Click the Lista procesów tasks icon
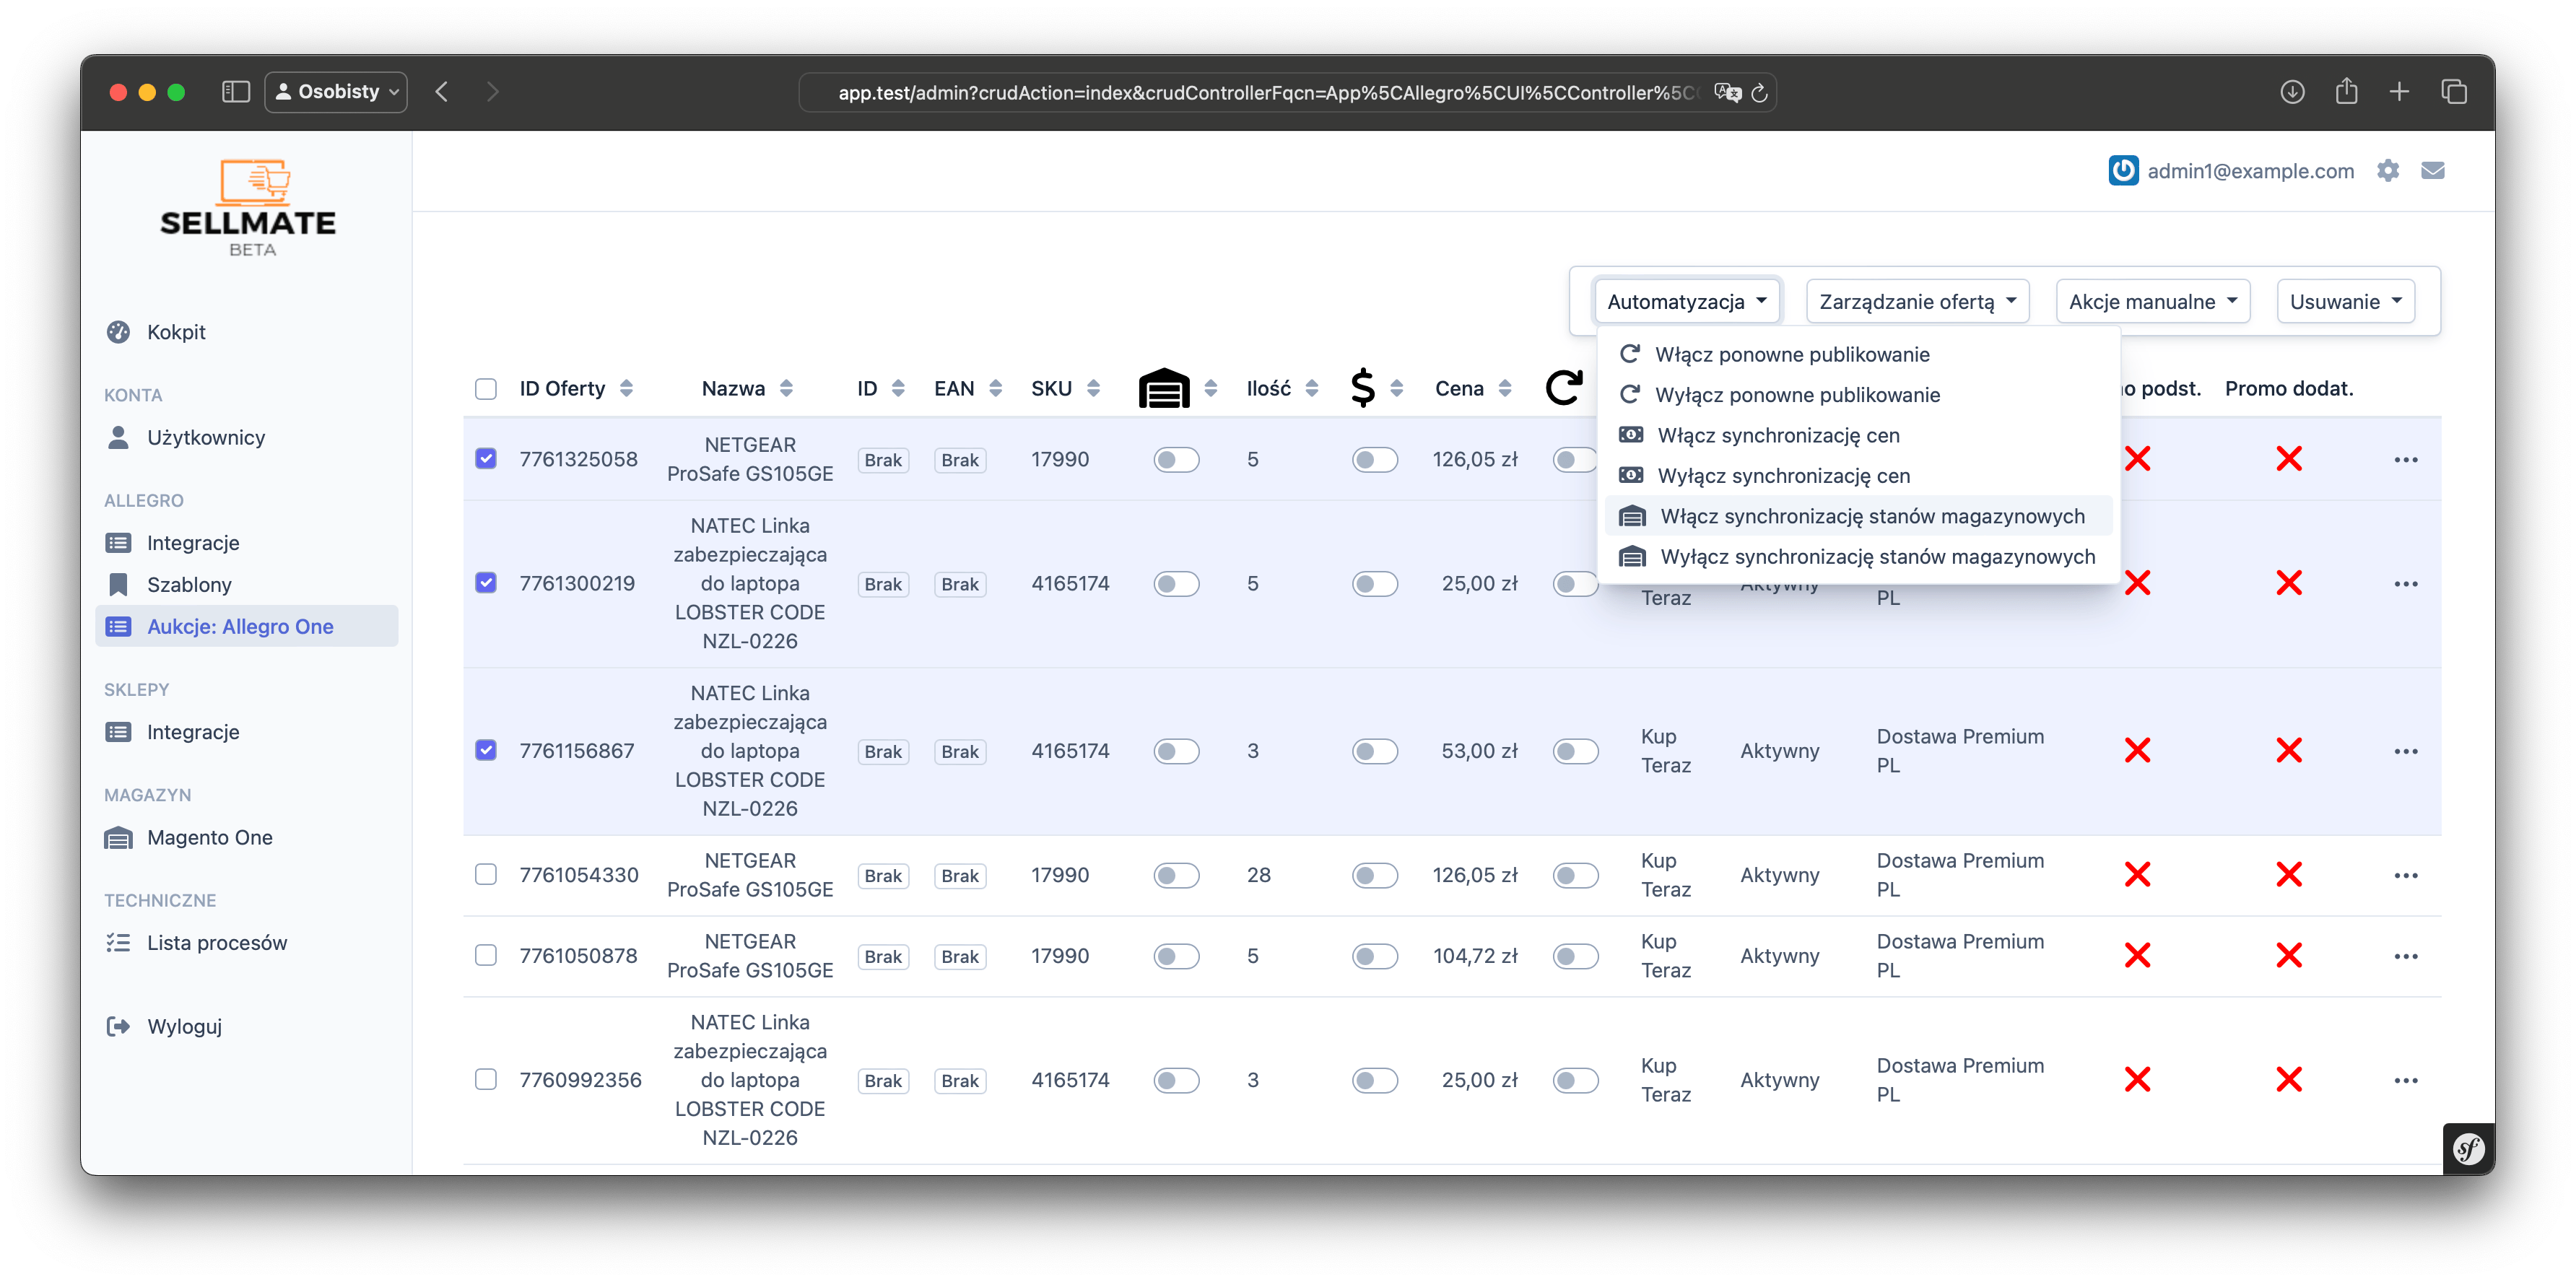Image resolution: width=2576 pixels, height=1282 pixels. point(118,943)
